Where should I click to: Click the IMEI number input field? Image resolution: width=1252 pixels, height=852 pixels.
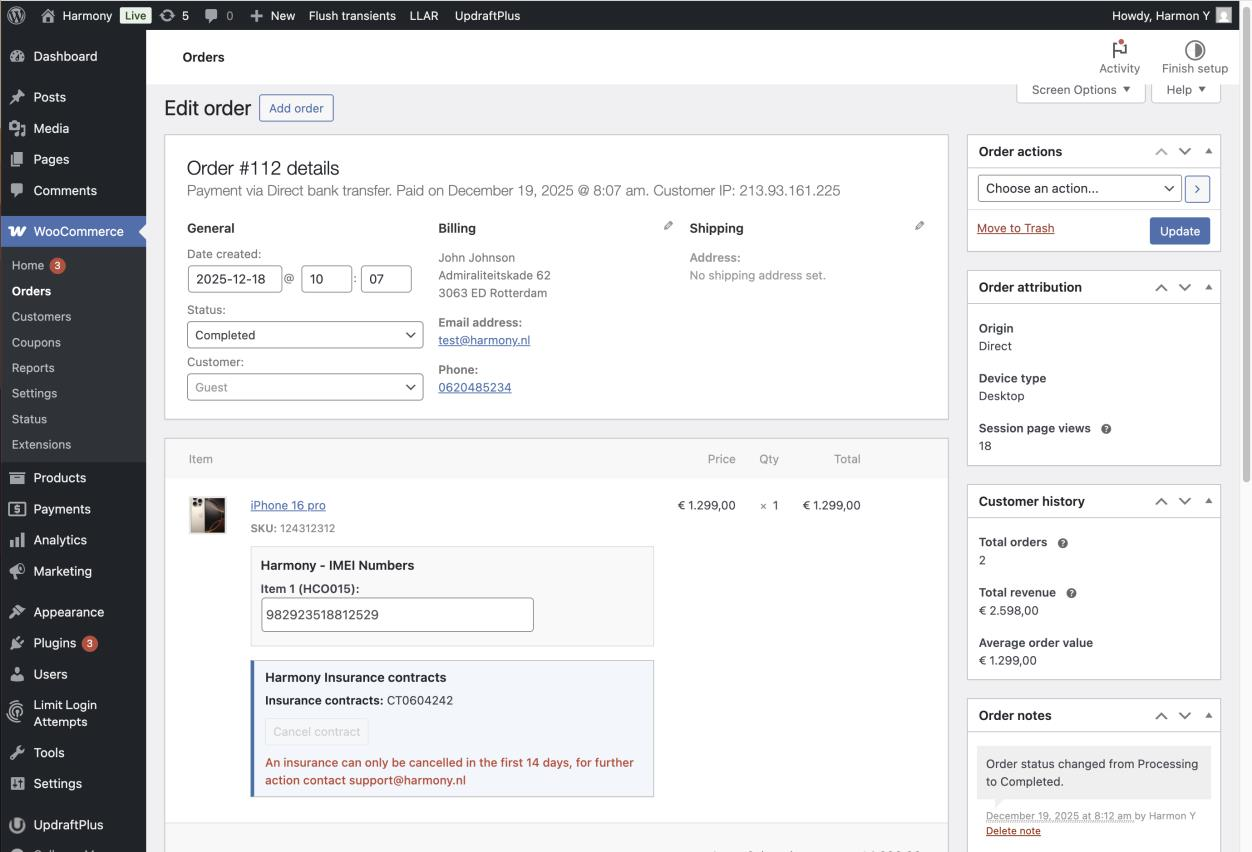tap(397, 615)
